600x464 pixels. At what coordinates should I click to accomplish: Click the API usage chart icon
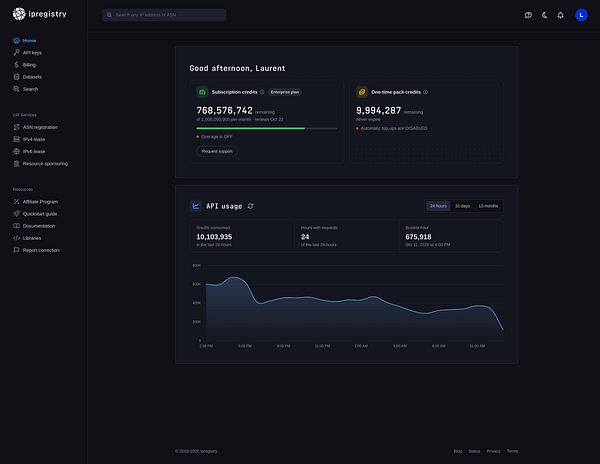click(196, 206)
